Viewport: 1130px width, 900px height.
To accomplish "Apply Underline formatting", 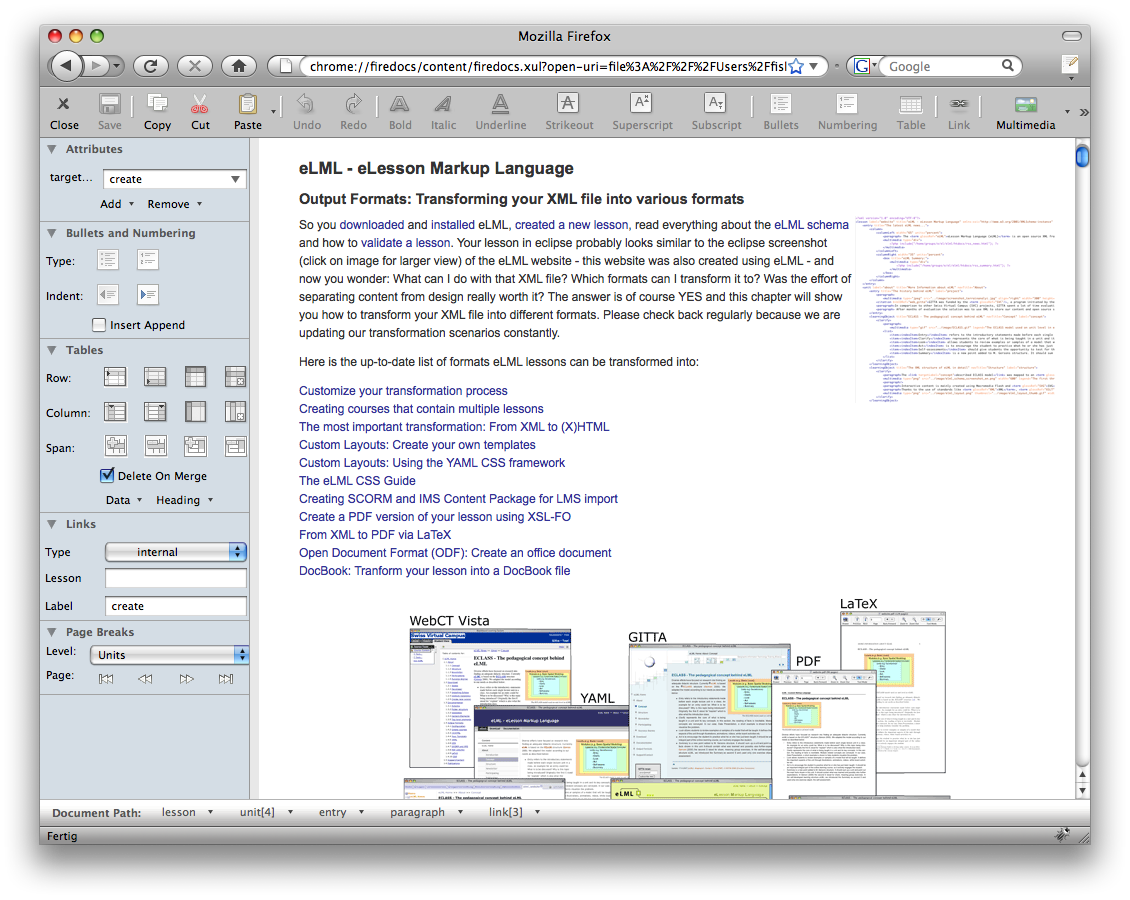I will 500,104.
